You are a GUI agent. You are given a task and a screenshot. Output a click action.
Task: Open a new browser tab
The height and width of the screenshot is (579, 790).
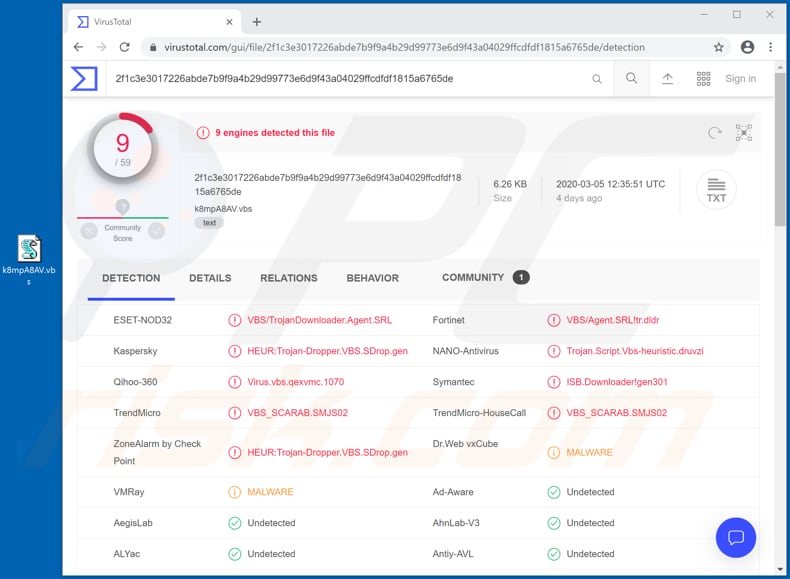click(x=257, y=22)
